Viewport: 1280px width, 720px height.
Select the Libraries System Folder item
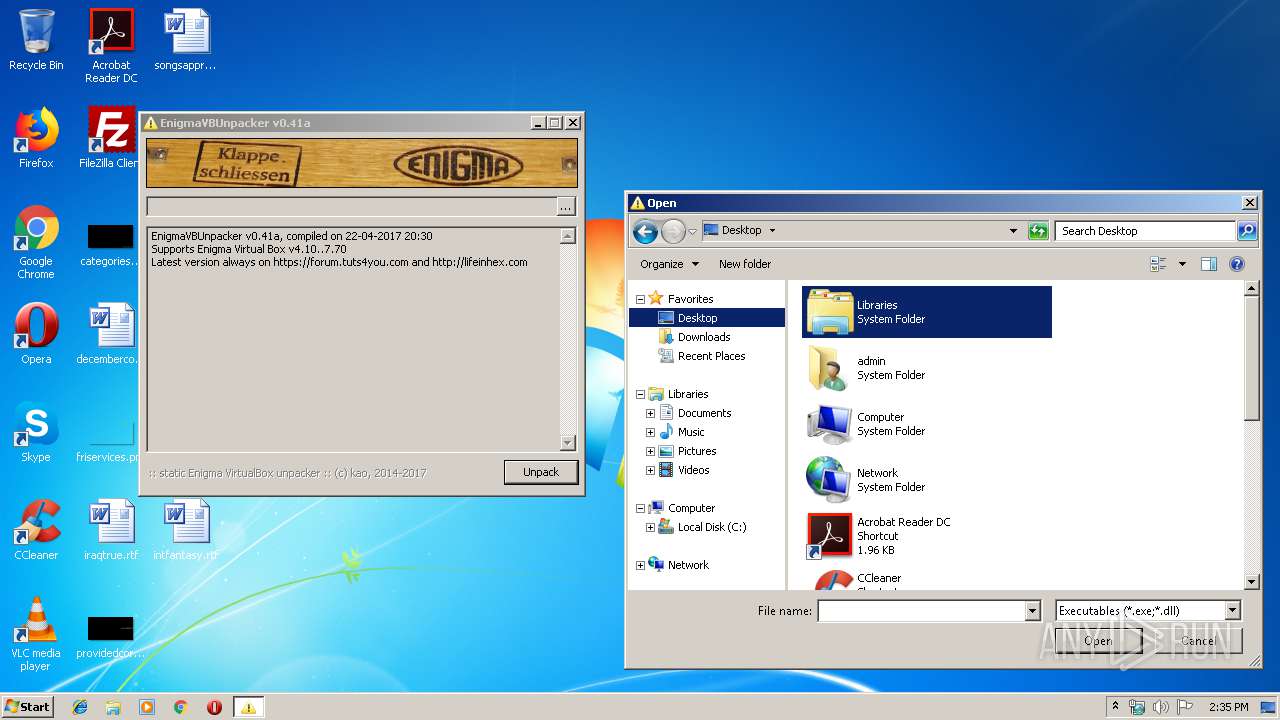pos(927,312)
